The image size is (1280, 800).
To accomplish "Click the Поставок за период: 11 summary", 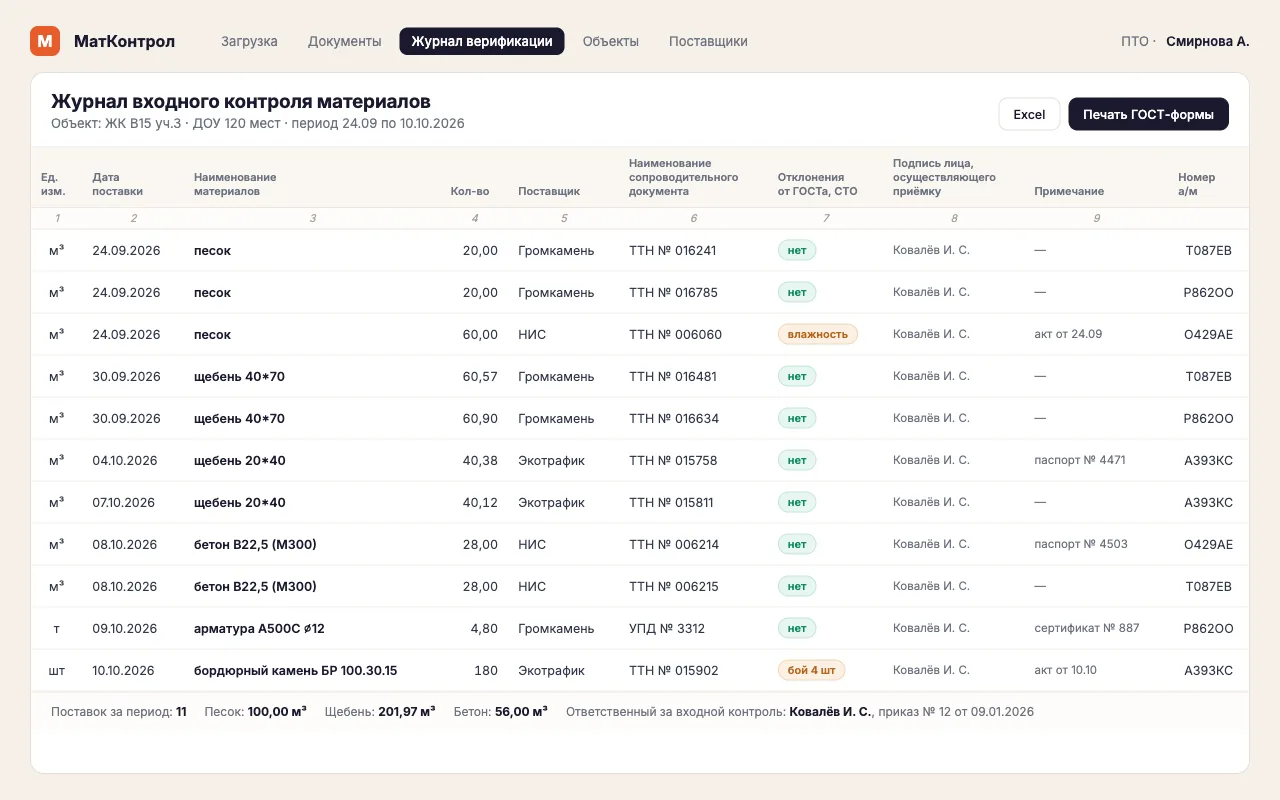I will pos(119,712).
